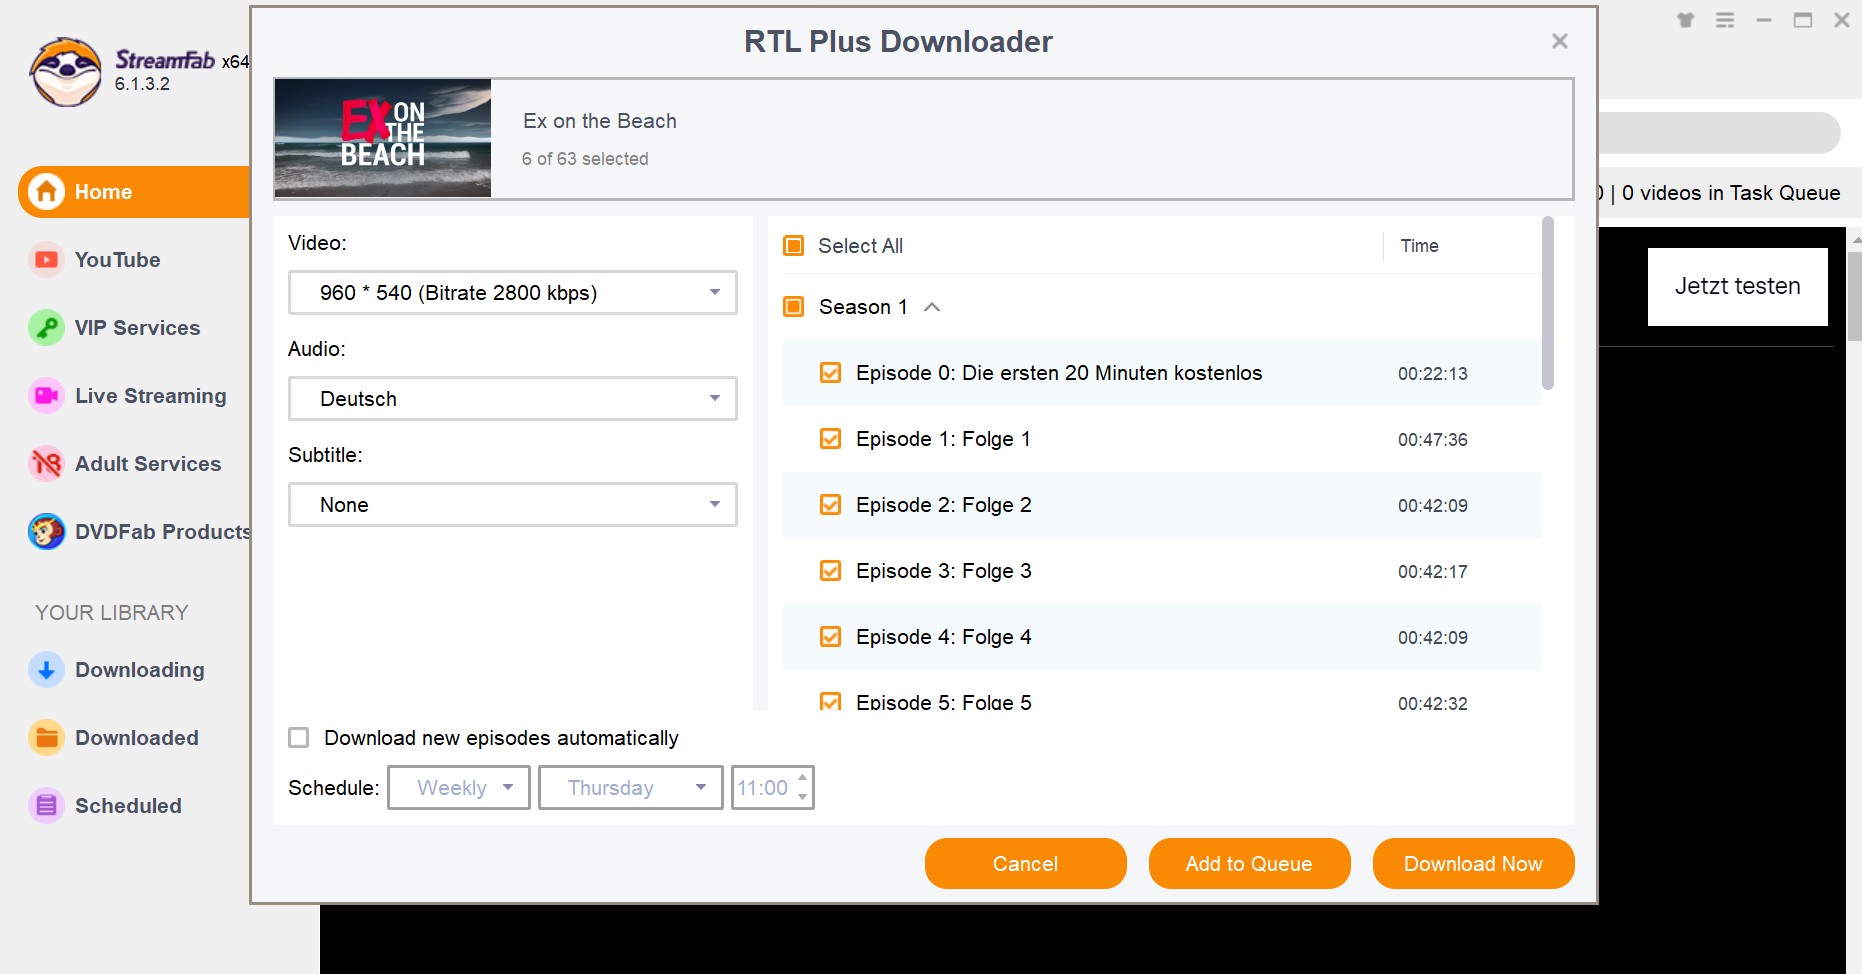1862x974 pixels.
Task: Click the 00:22:13 duration of Episode 0
Action: 1433,374
